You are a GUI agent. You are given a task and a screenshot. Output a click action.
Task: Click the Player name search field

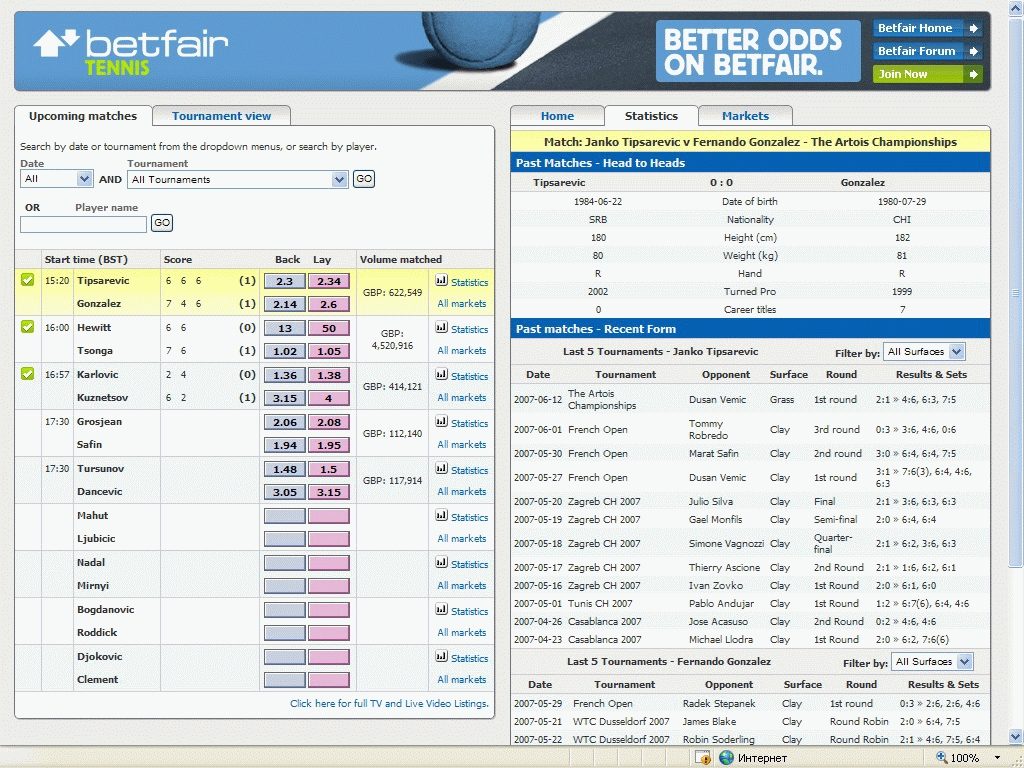click(83, 224)
